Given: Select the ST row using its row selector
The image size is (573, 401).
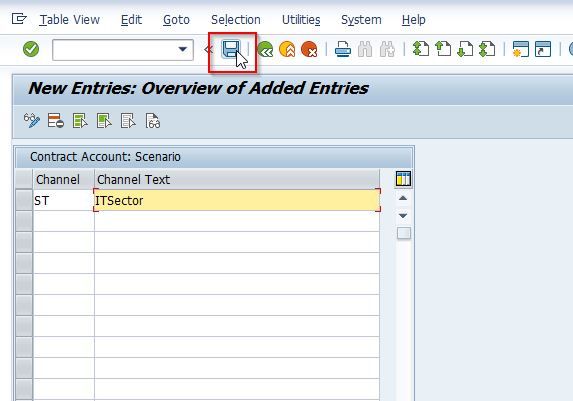Looking at the screenshot, I should click(24, 200).
